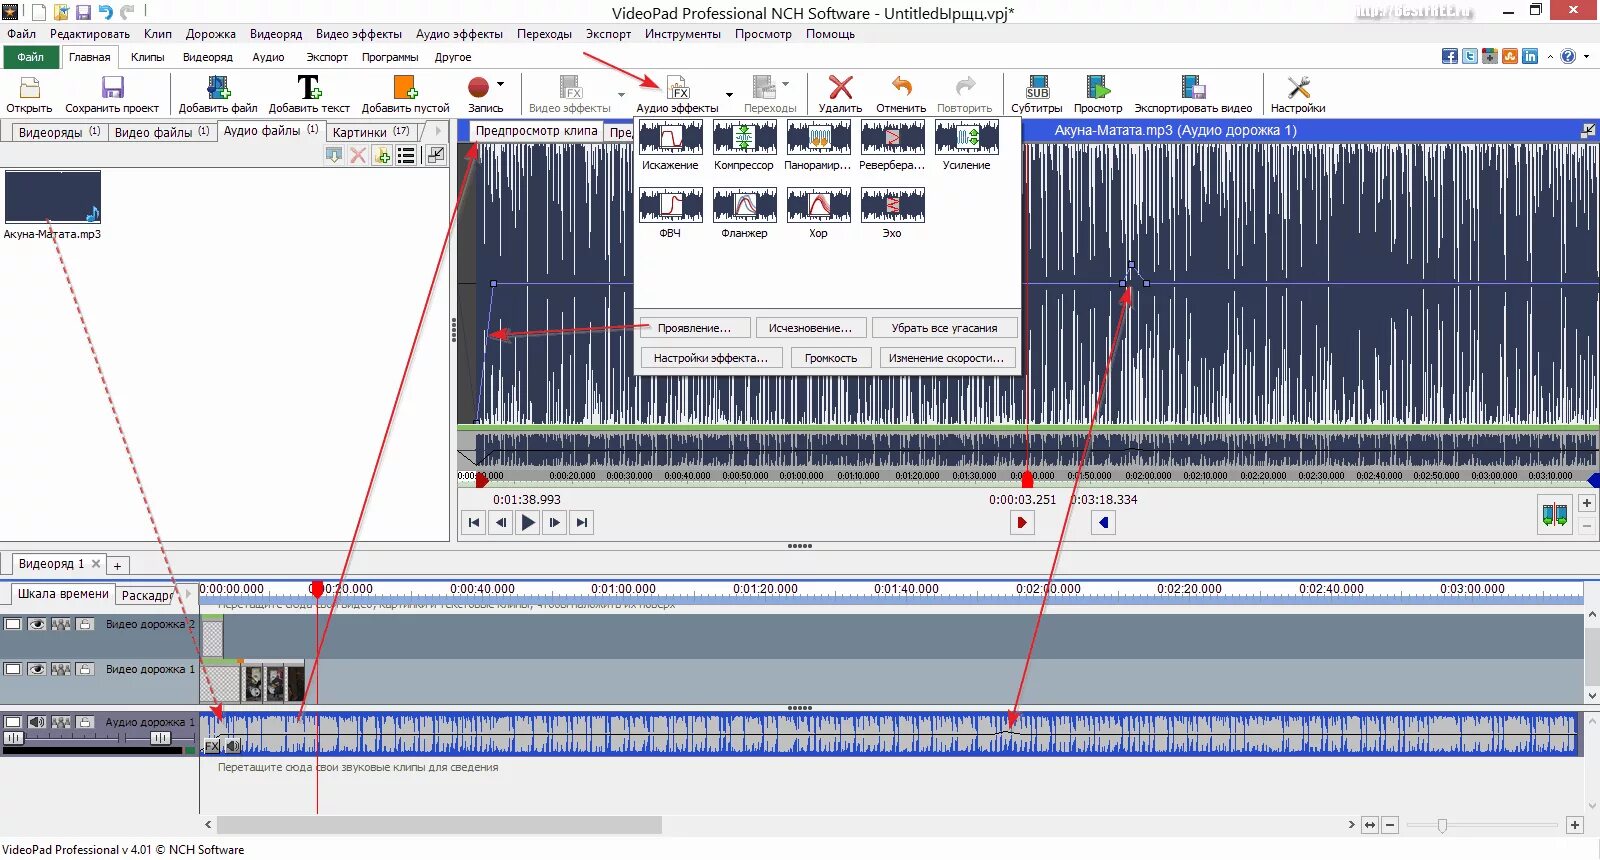Check the select box of Видео дорожка 1
Viewport: 1600px width, 860px height.
coord(13,669)
